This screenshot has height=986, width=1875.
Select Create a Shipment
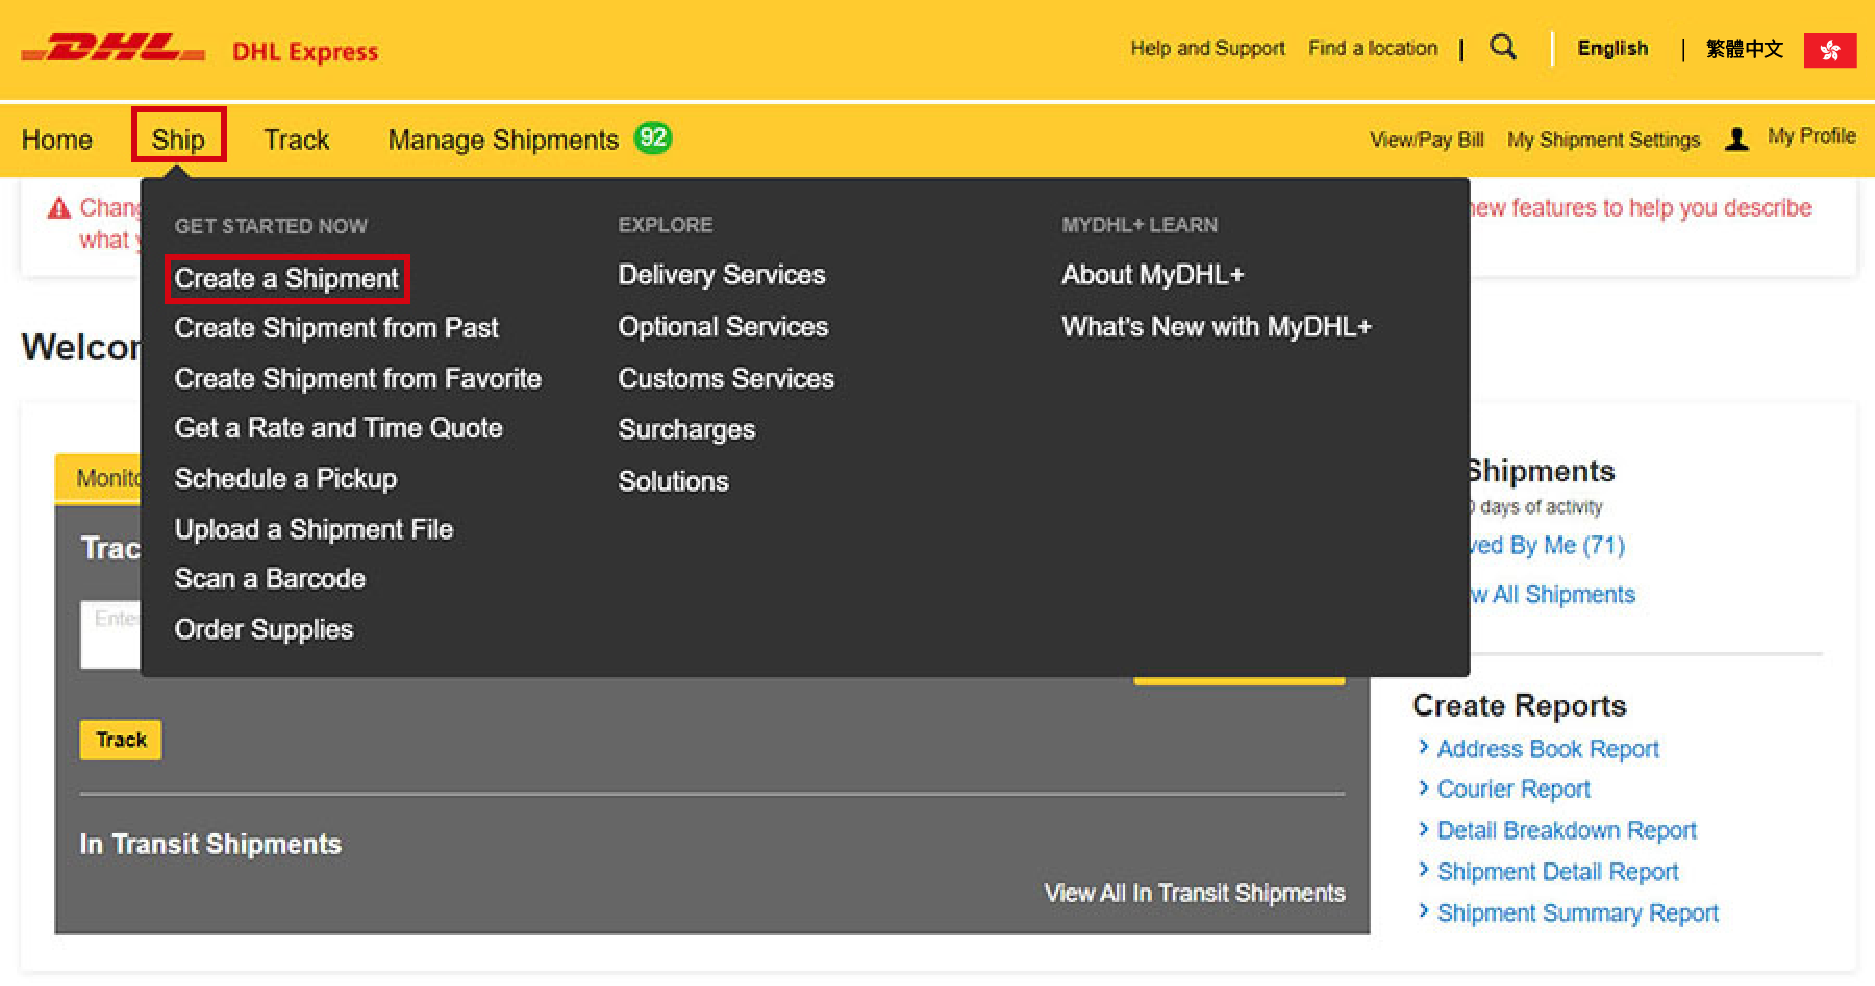(x=287, y=278)
